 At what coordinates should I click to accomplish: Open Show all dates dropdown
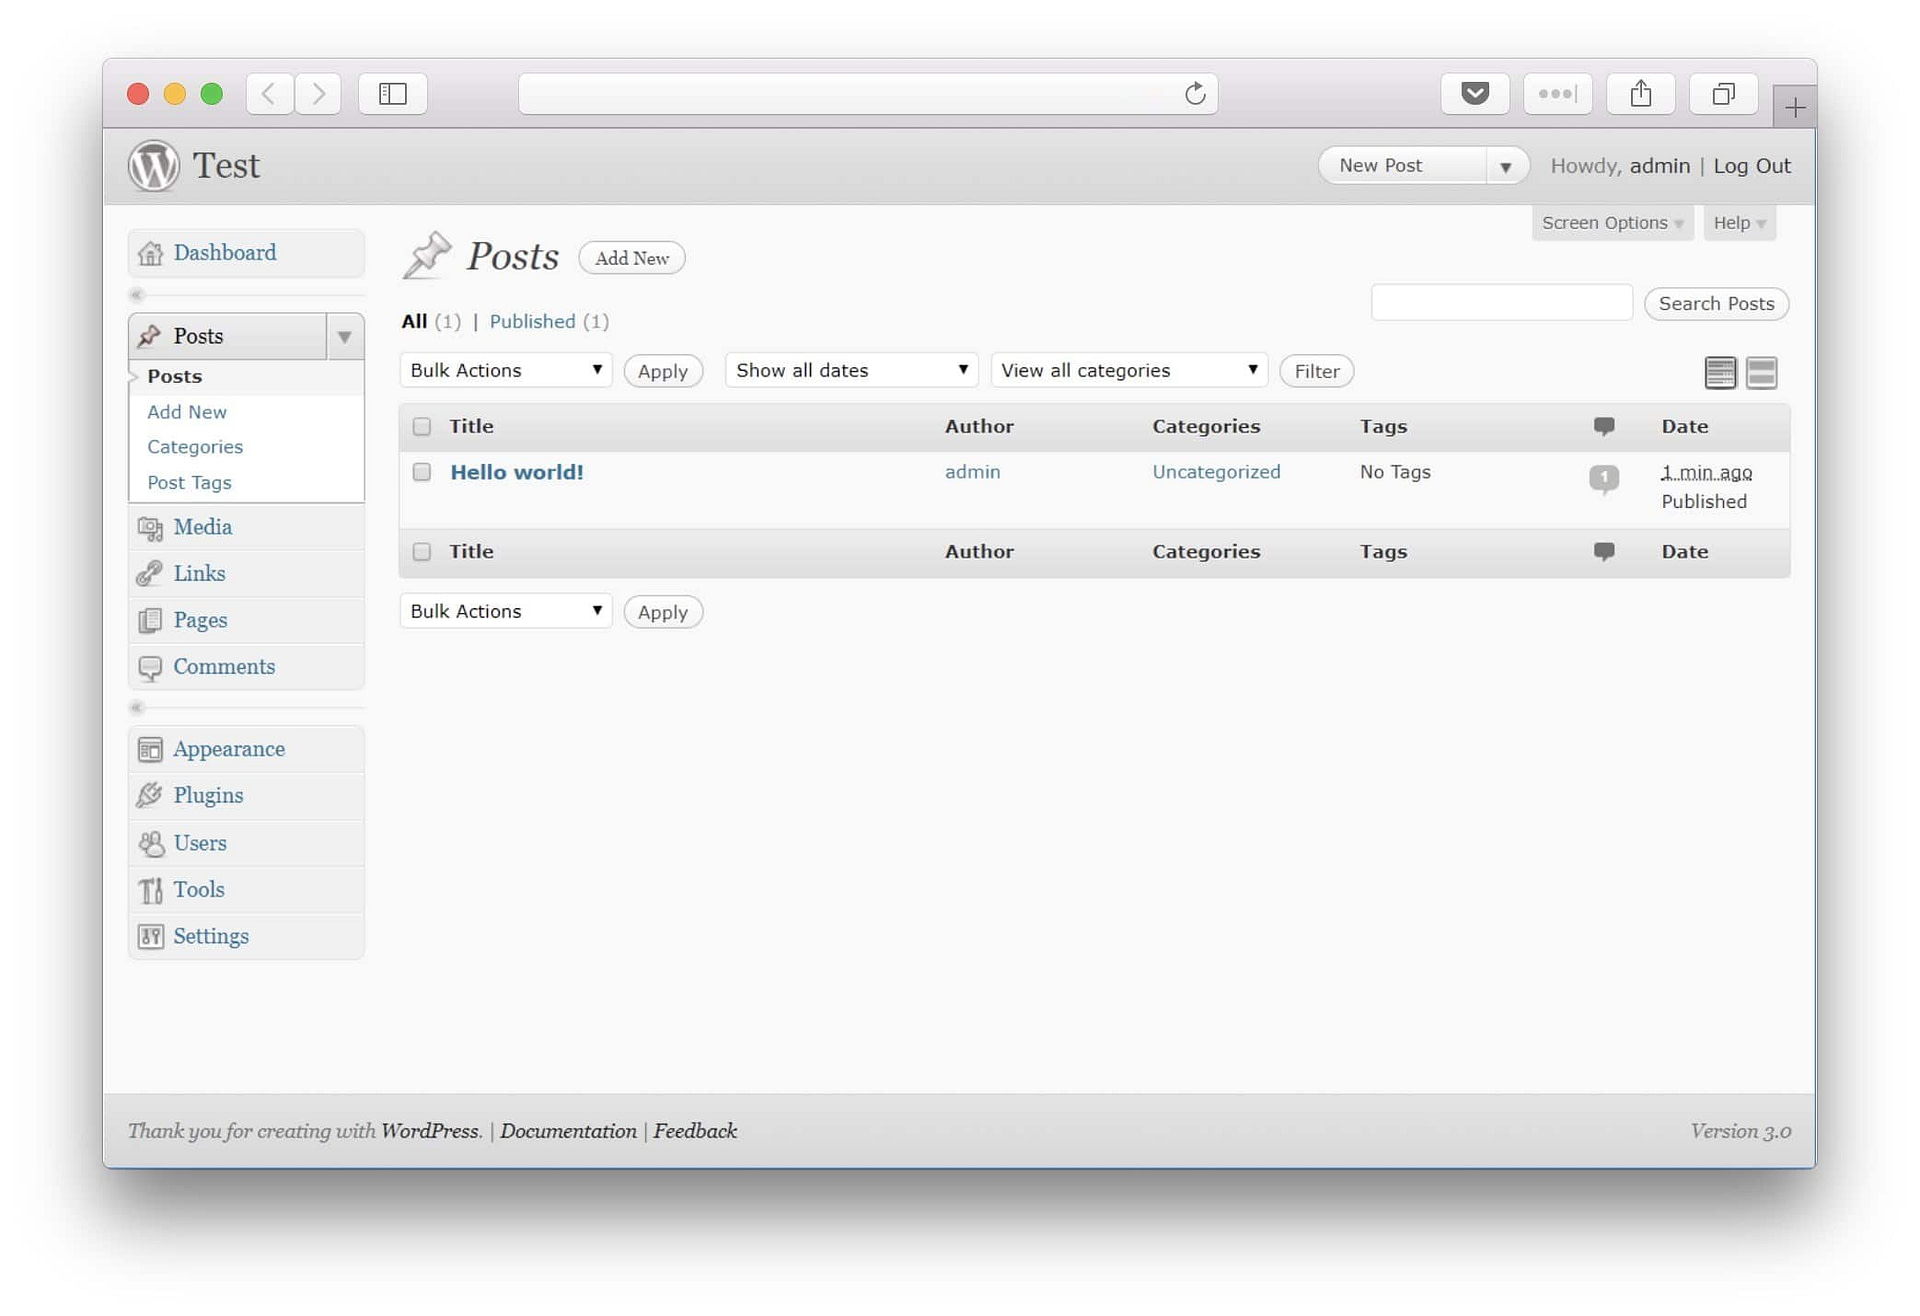pyautogui.click(x=851, y=371)
